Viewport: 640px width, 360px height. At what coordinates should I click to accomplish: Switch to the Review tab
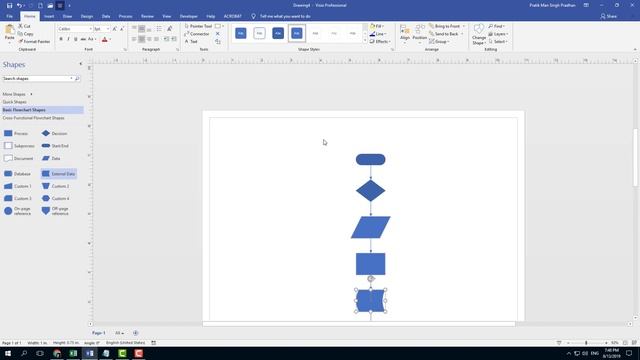[x=147, y=16]
